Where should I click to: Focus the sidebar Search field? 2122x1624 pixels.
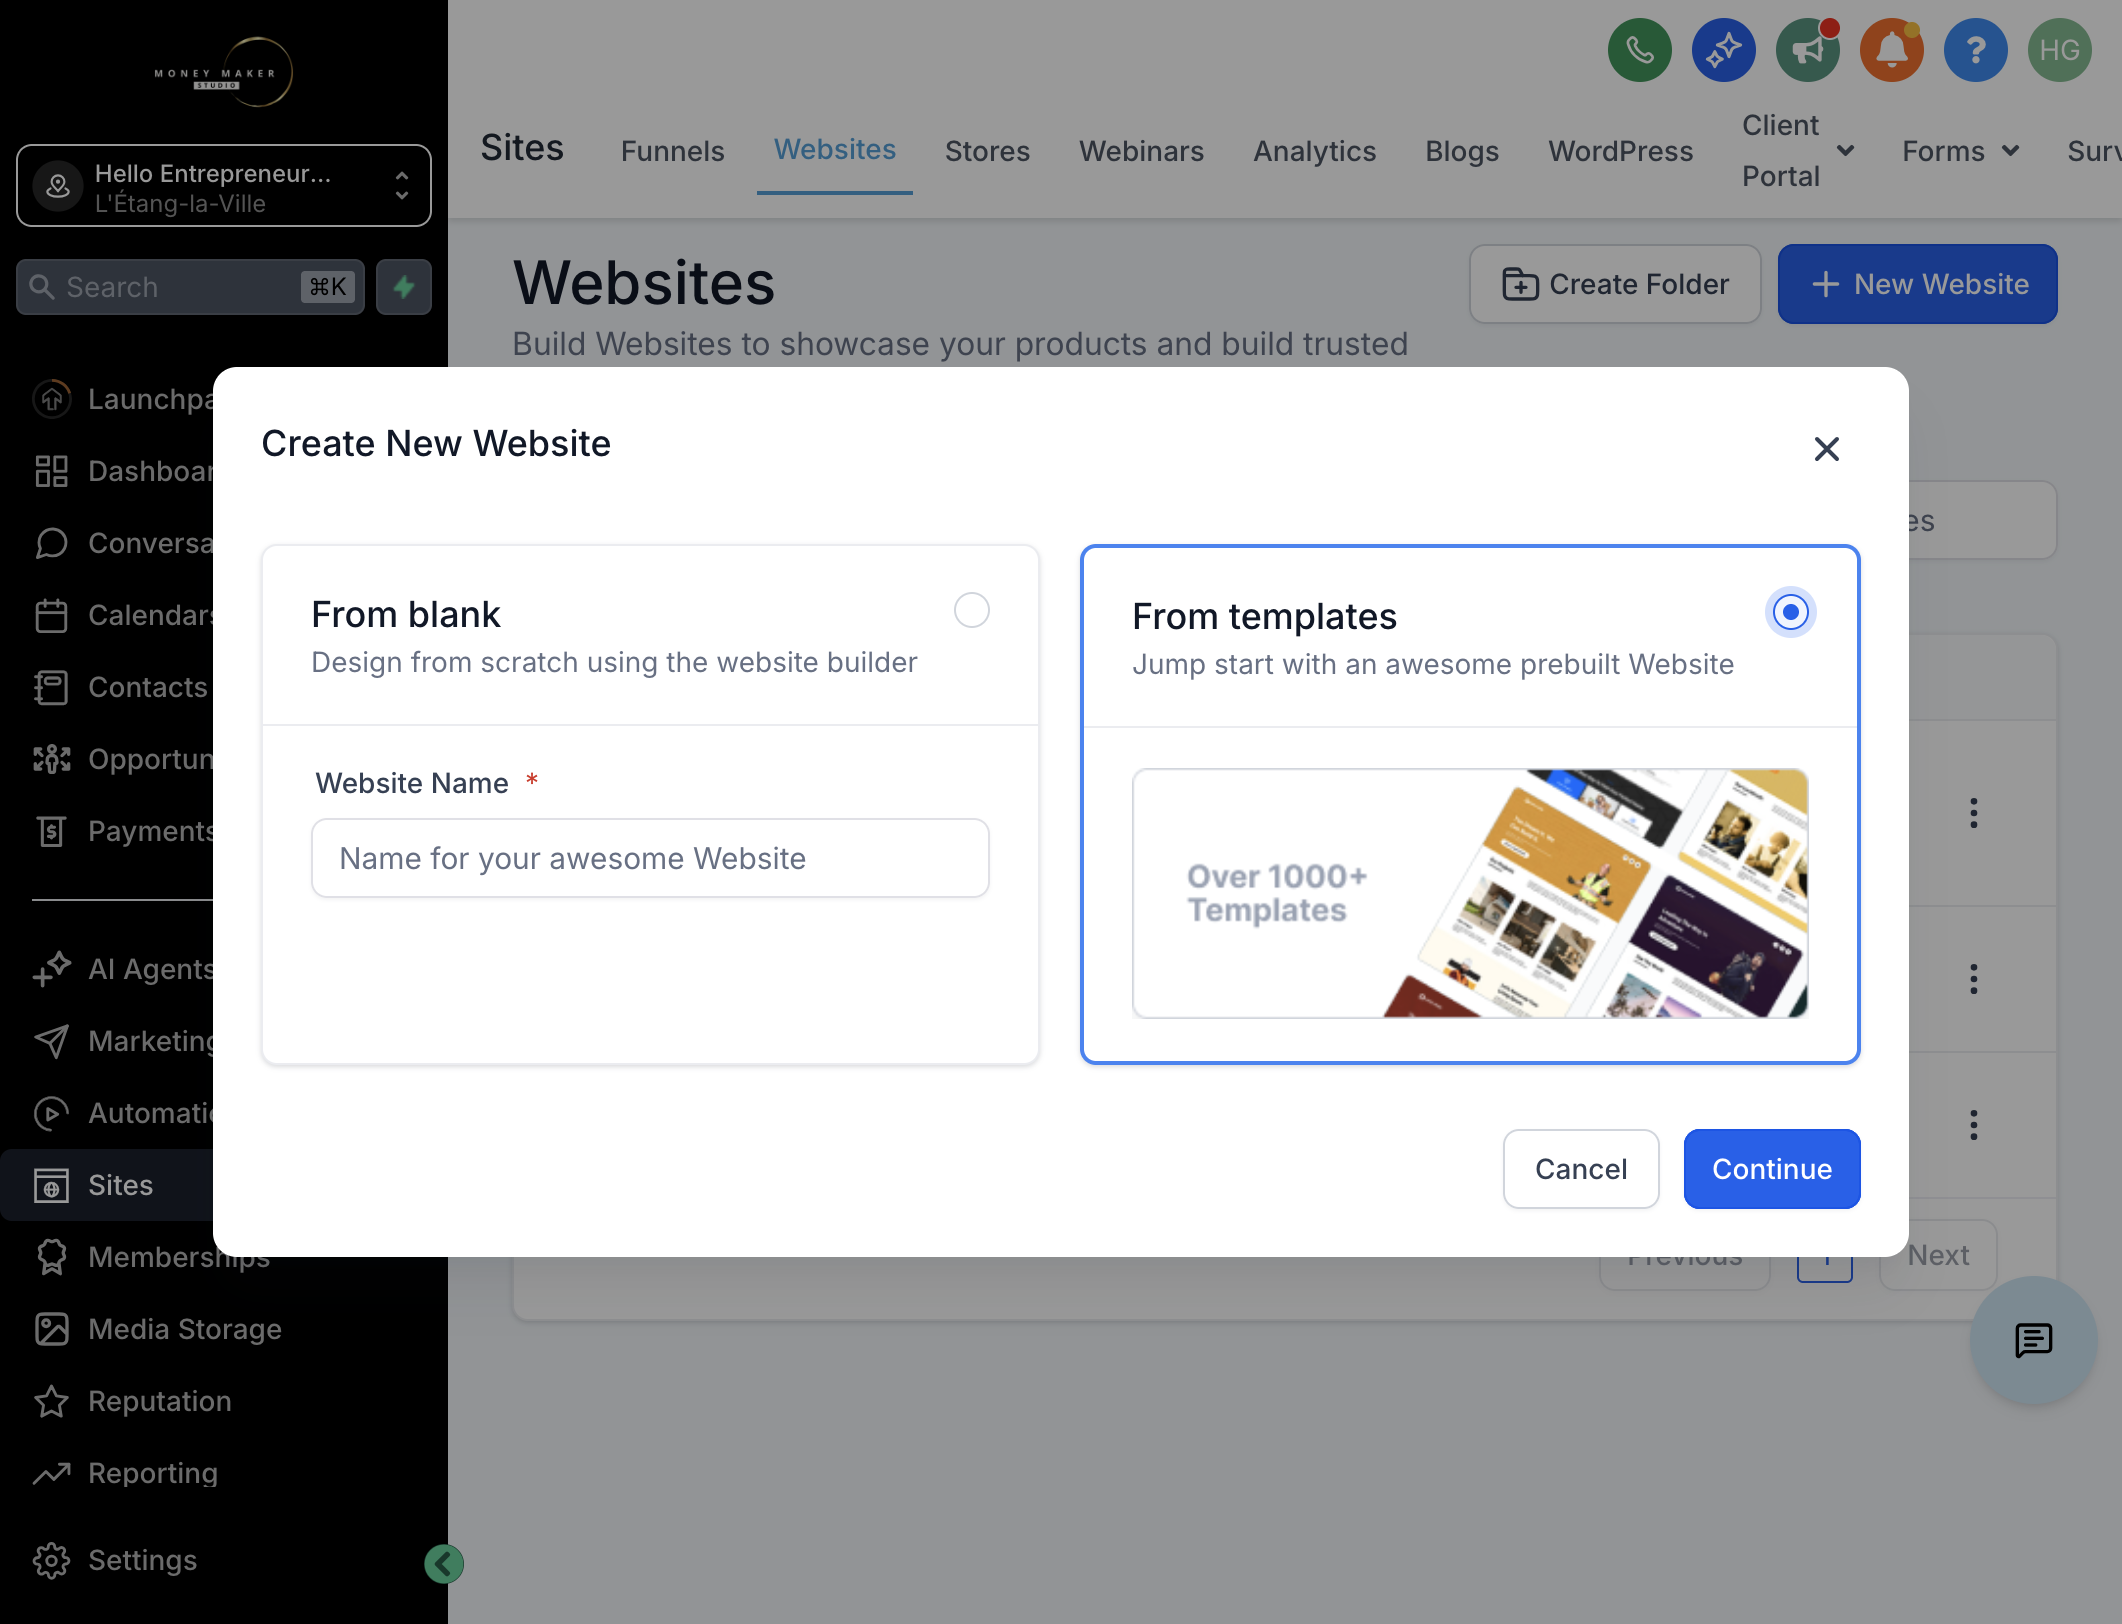coord(190,287)
